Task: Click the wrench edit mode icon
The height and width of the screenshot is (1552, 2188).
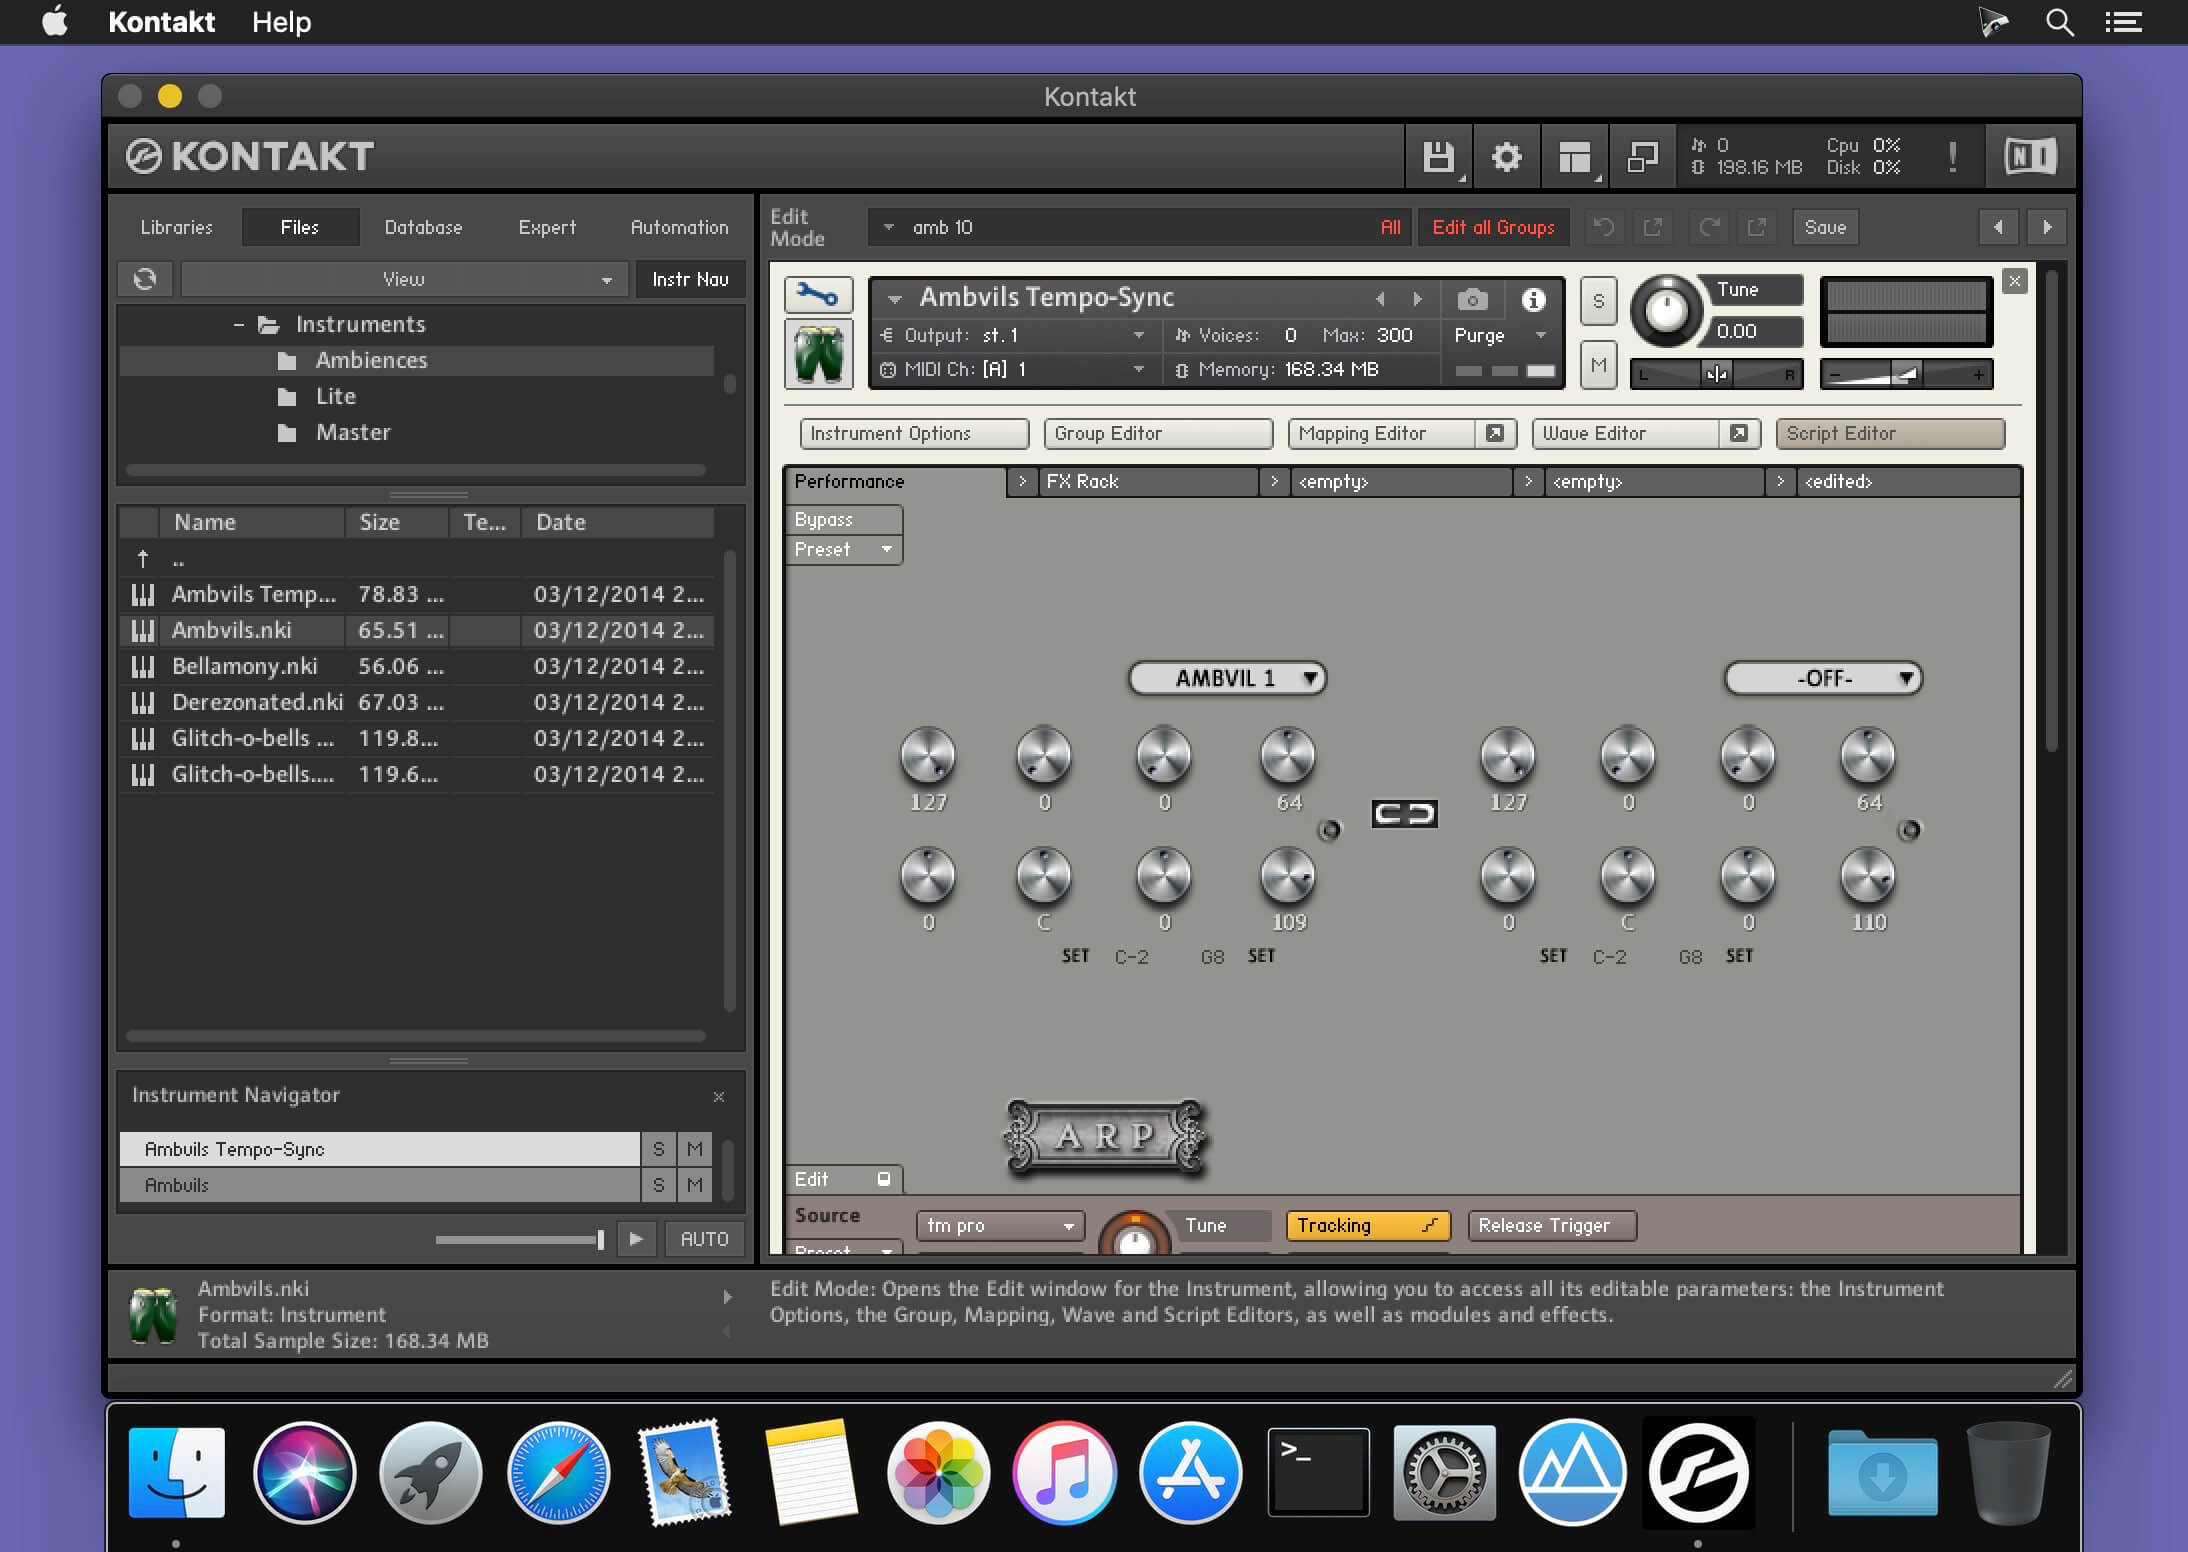Action: click(818, 295)
